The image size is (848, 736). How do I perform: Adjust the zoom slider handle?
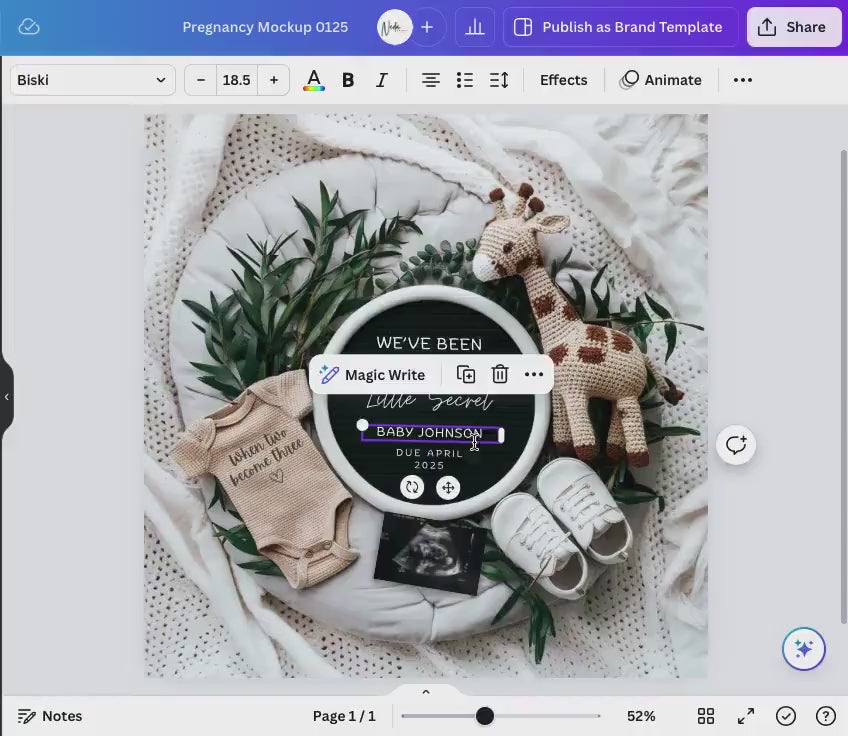(485, 716)
